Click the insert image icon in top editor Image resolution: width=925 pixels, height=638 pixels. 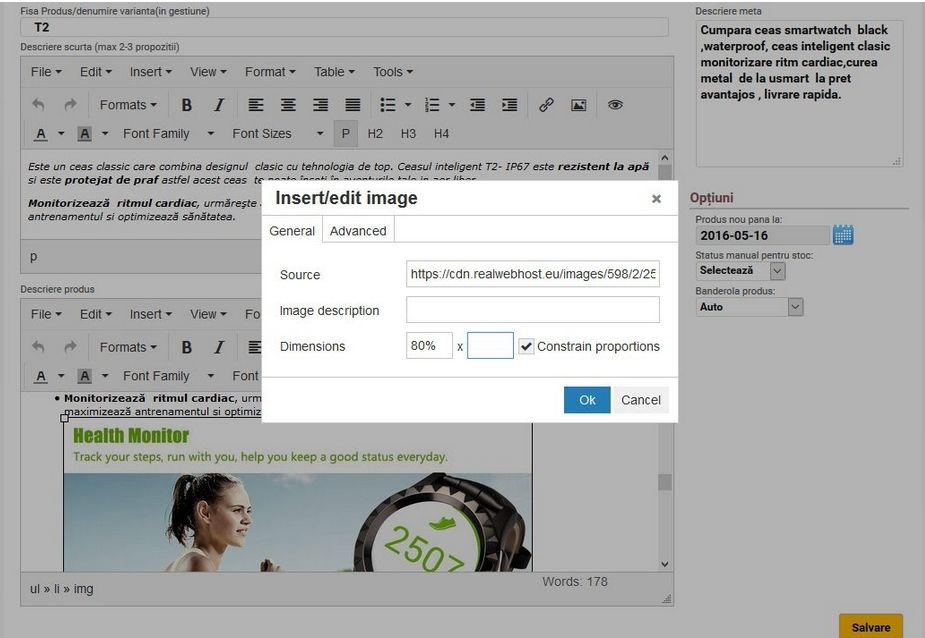[578, 105]
